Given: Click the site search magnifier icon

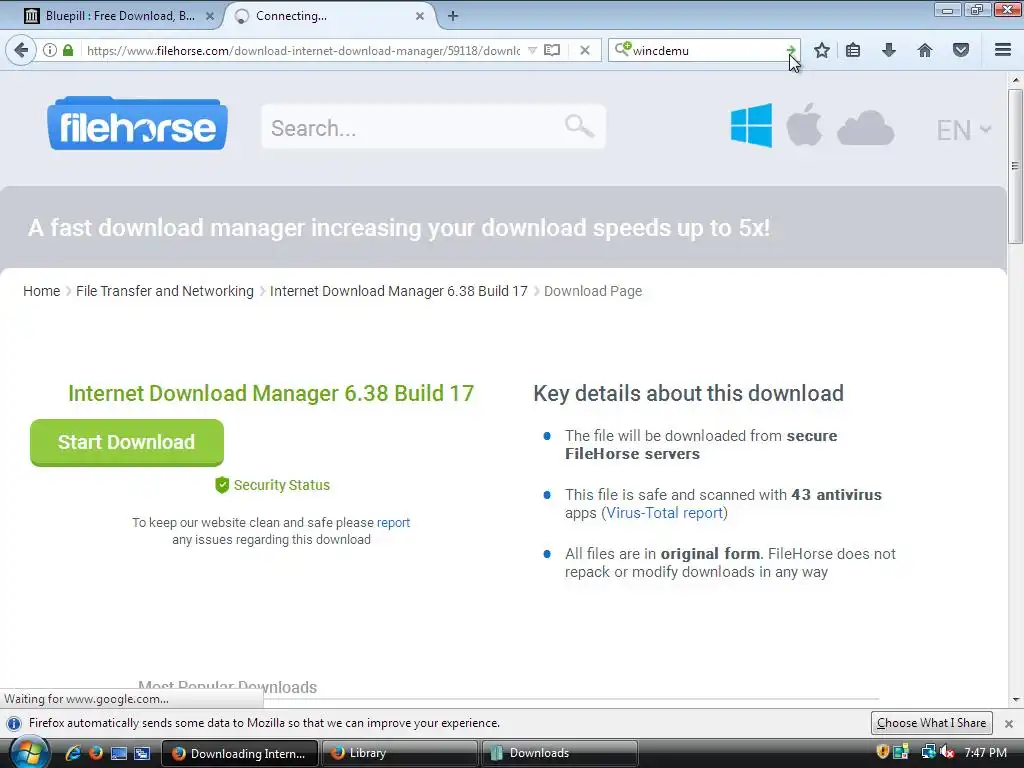Looking at the screenshot, I should click(579, 126).
